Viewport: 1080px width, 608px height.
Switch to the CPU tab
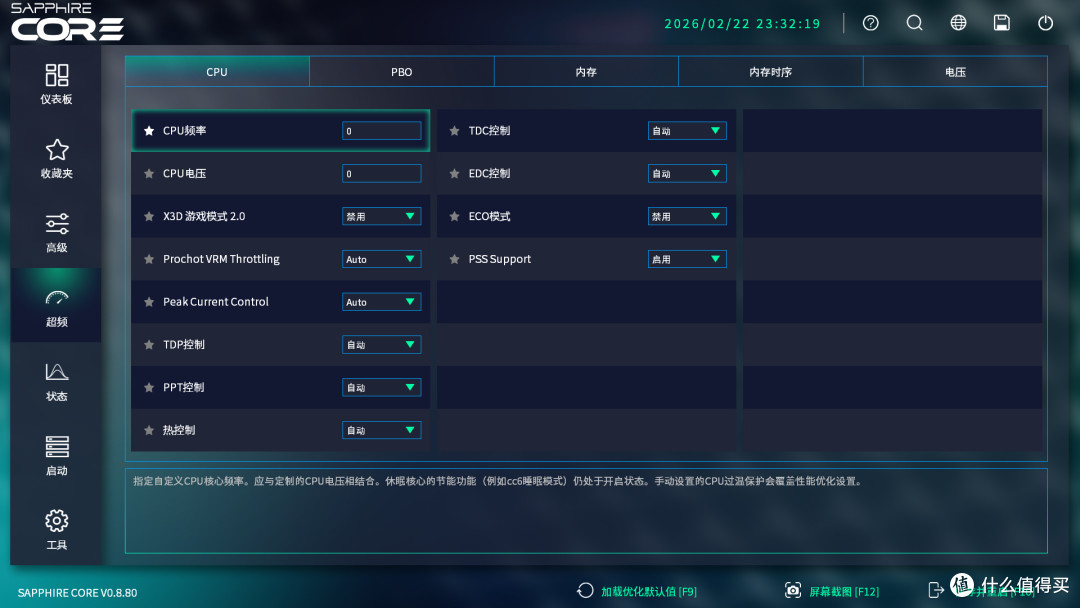[x=217, y=72]
